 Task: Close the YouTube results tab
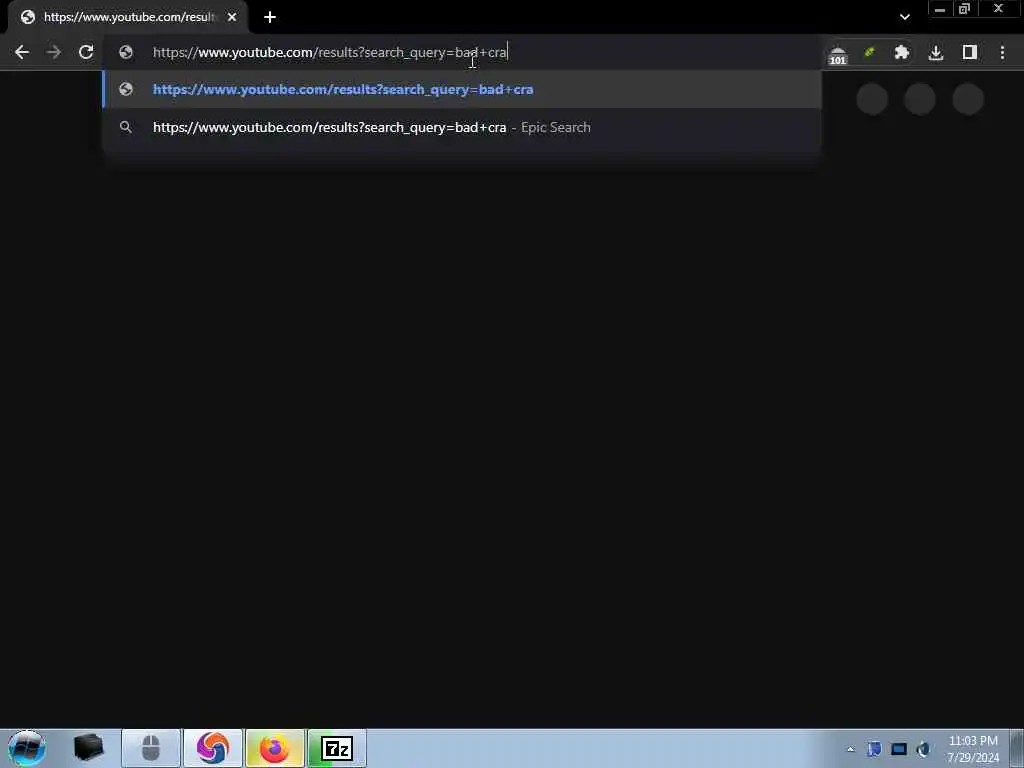pyautogui.click(x=232, y=17)
